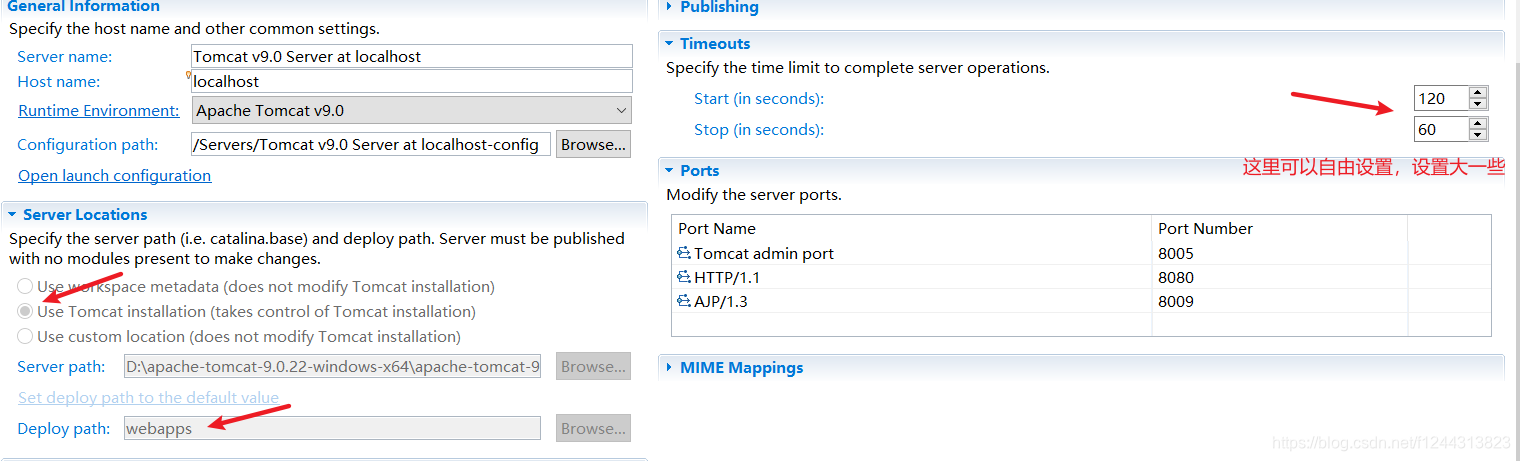Screen dimensions: 1520x461
Task: Collapse the Ports section
Action: (669, 171)
